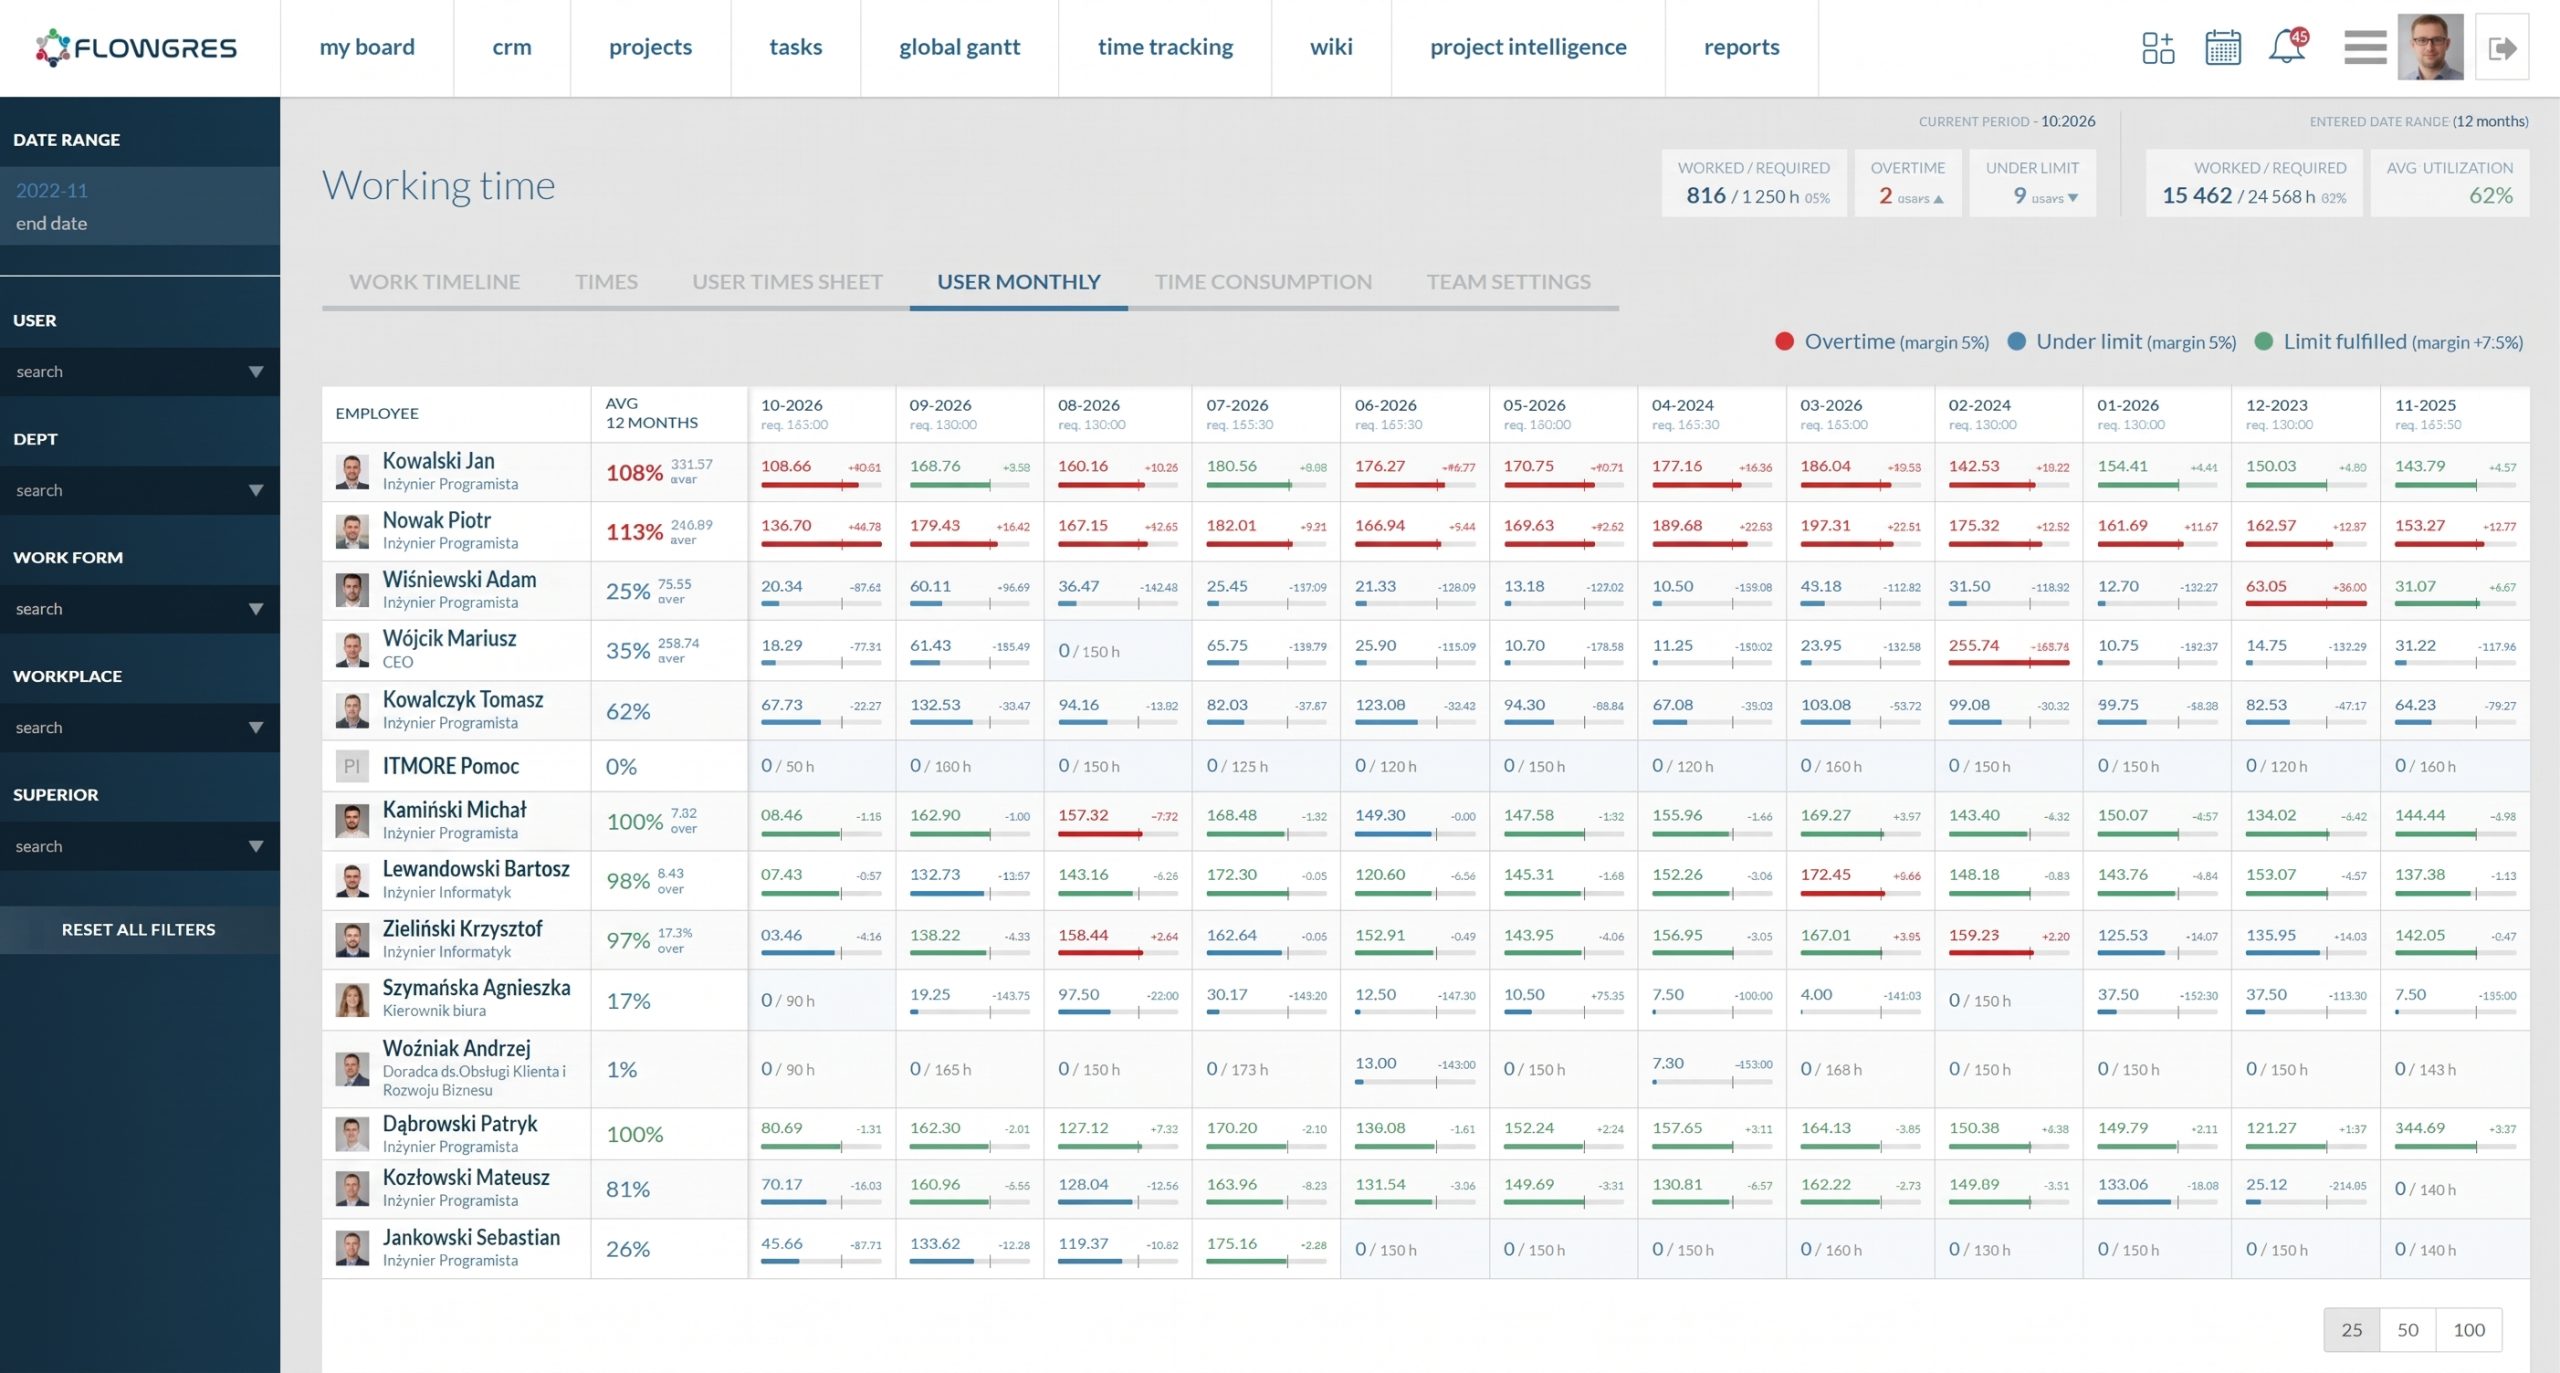Select 25 rows per page
The height and width of the screenshot is (1373, 2560).
pyautogui.click(x=2351, y=1330)
